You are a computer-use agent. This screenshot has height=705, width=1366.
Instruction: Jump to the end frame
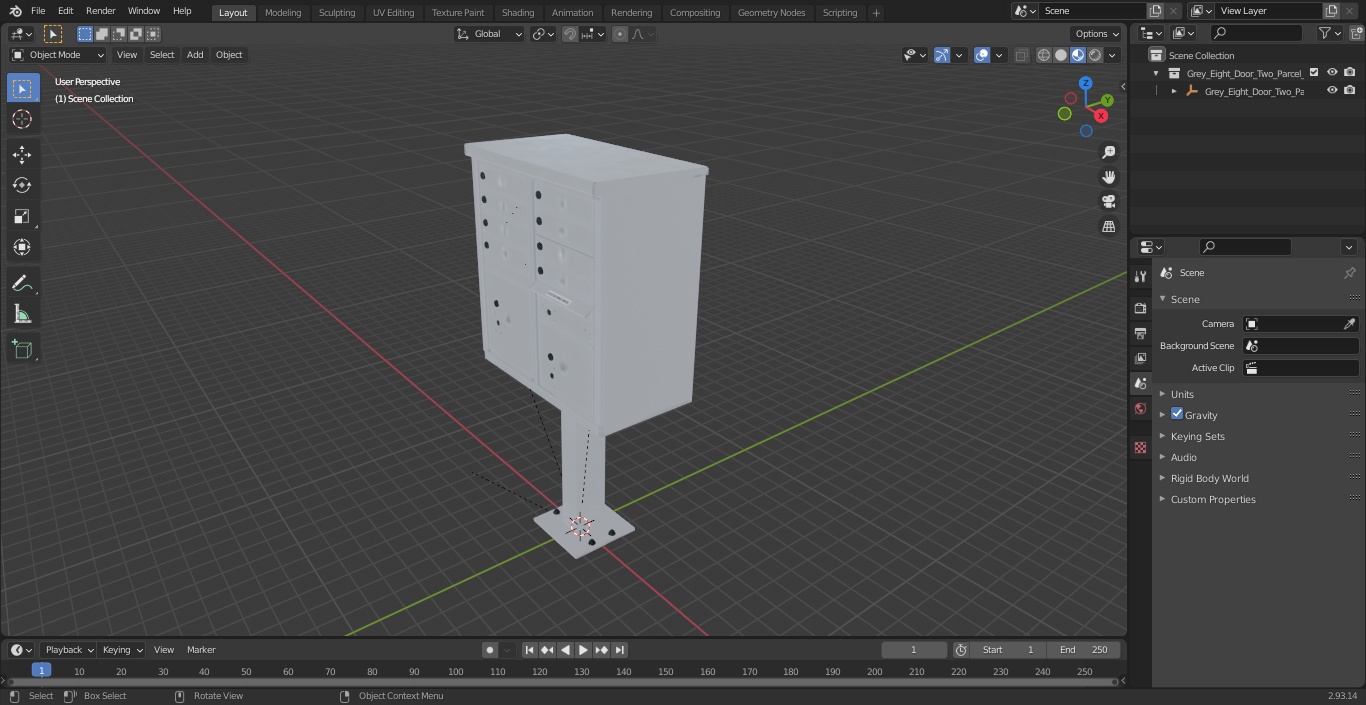pyautogui.click(x=620, y=650)
